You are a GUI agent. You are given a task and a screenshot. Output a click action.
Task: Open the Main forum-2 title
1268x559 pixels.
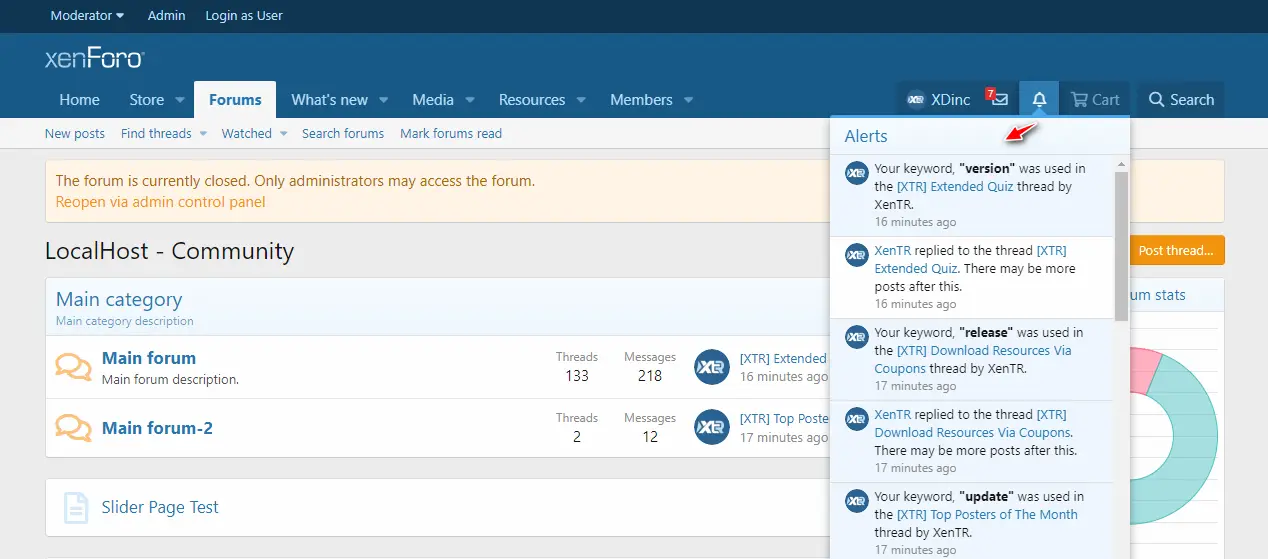[x=157, y=428]
